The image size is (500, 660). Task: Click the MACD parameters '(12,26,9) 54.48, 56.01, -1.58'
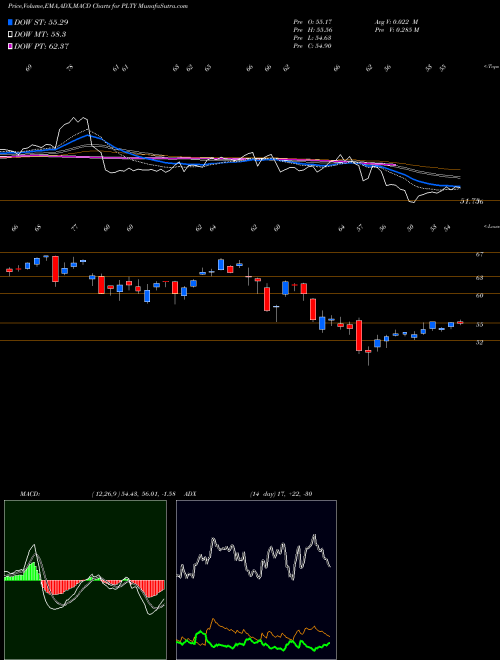click(x=136, y=493)
